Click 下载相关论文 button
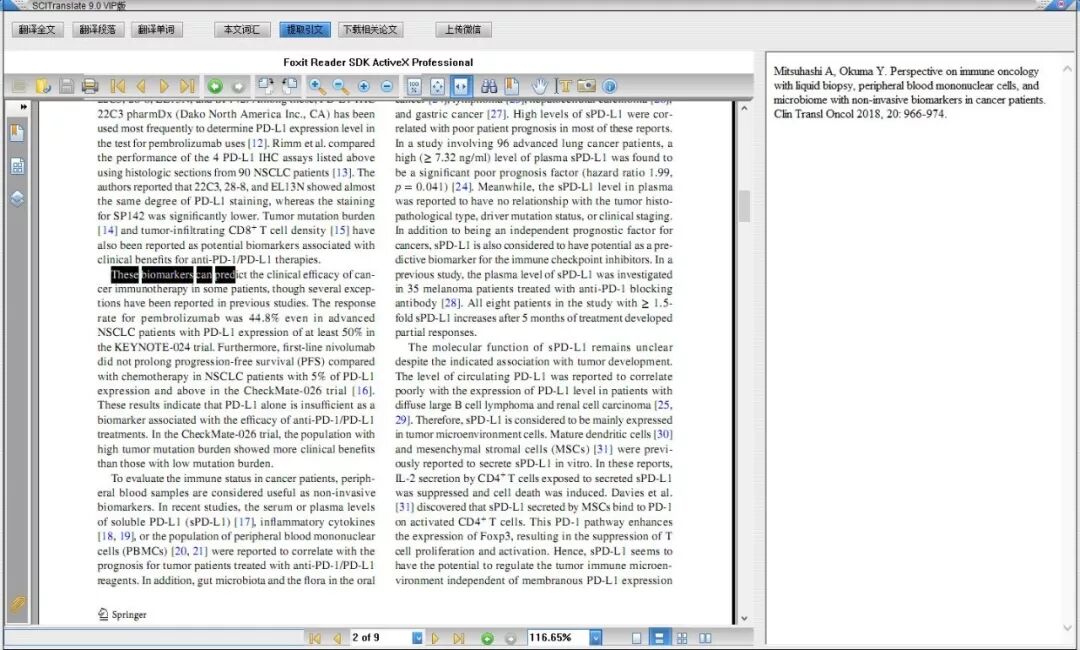1080x650 pixels. [x=371, y=30]
